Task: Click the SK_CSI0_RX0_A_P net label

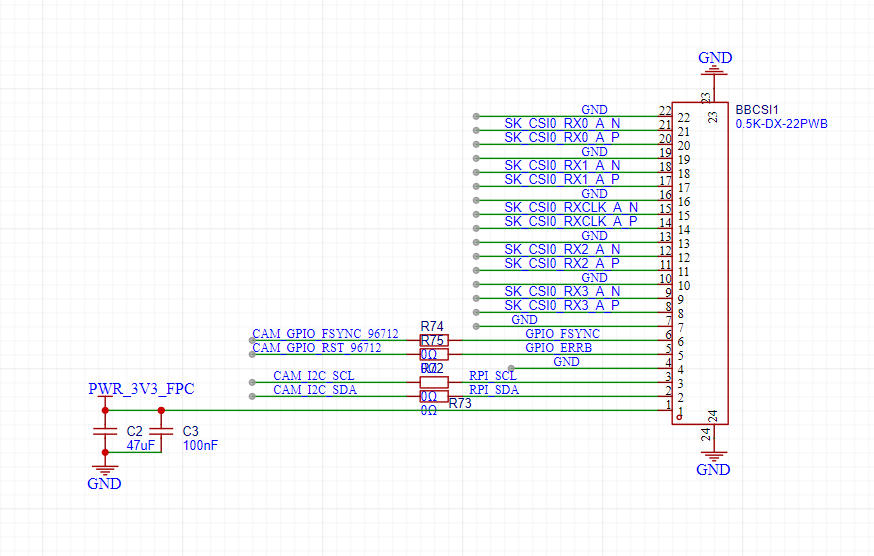Action: coord(561,137)
